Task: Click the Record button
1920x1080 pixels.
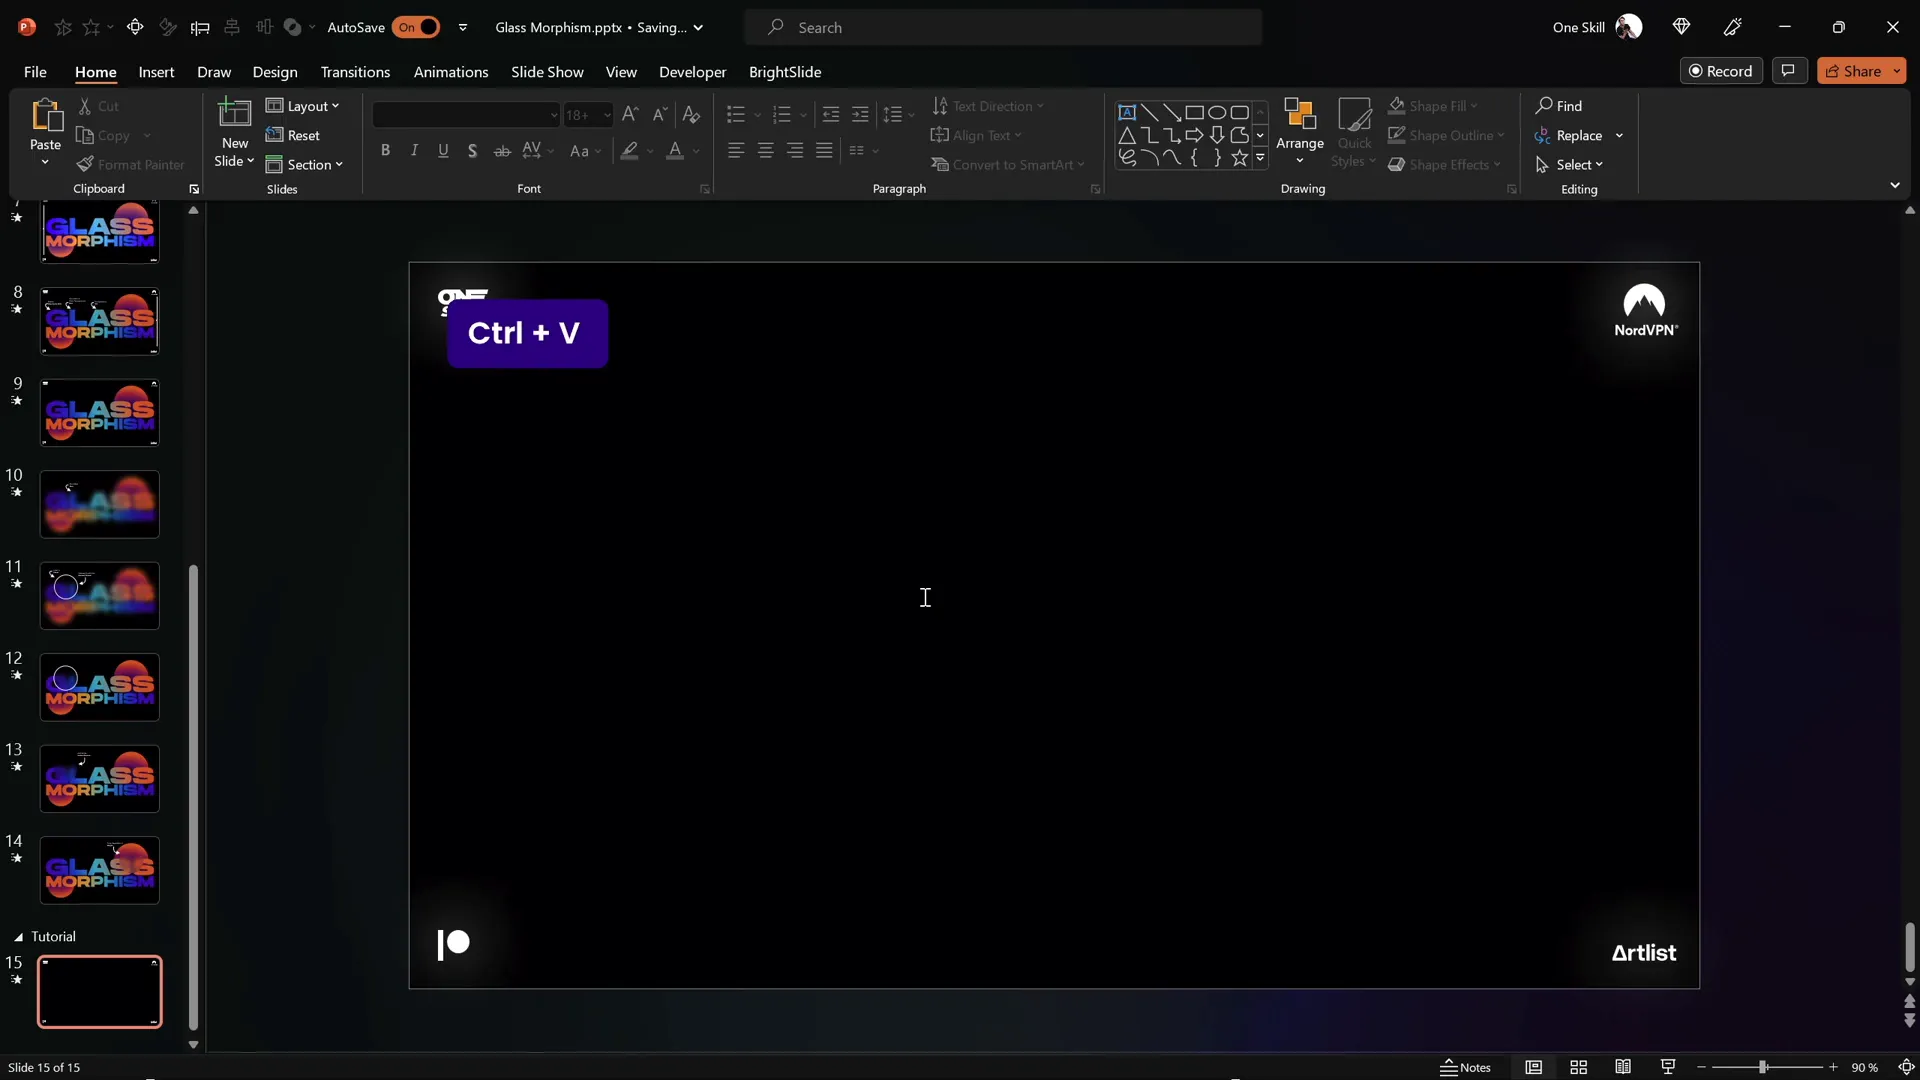Action: 1722,70
